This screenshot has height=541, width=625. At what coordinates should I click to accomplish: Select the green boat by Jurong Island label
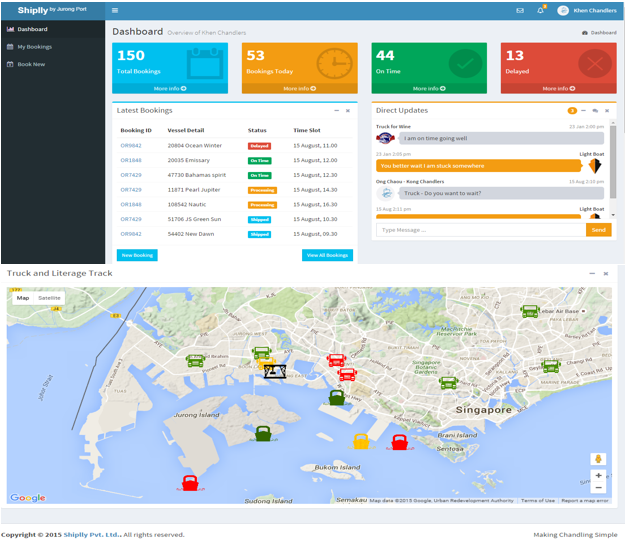point(263,433)
